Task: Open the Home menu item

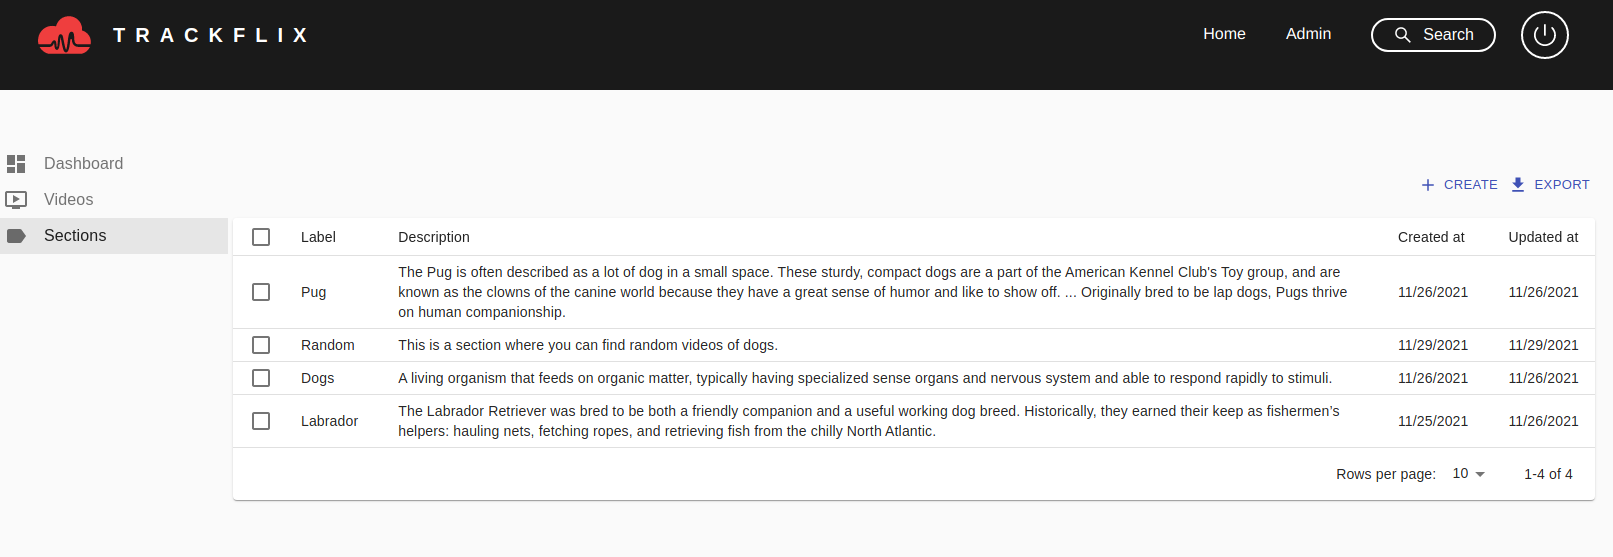Action: click(1224, 34)
